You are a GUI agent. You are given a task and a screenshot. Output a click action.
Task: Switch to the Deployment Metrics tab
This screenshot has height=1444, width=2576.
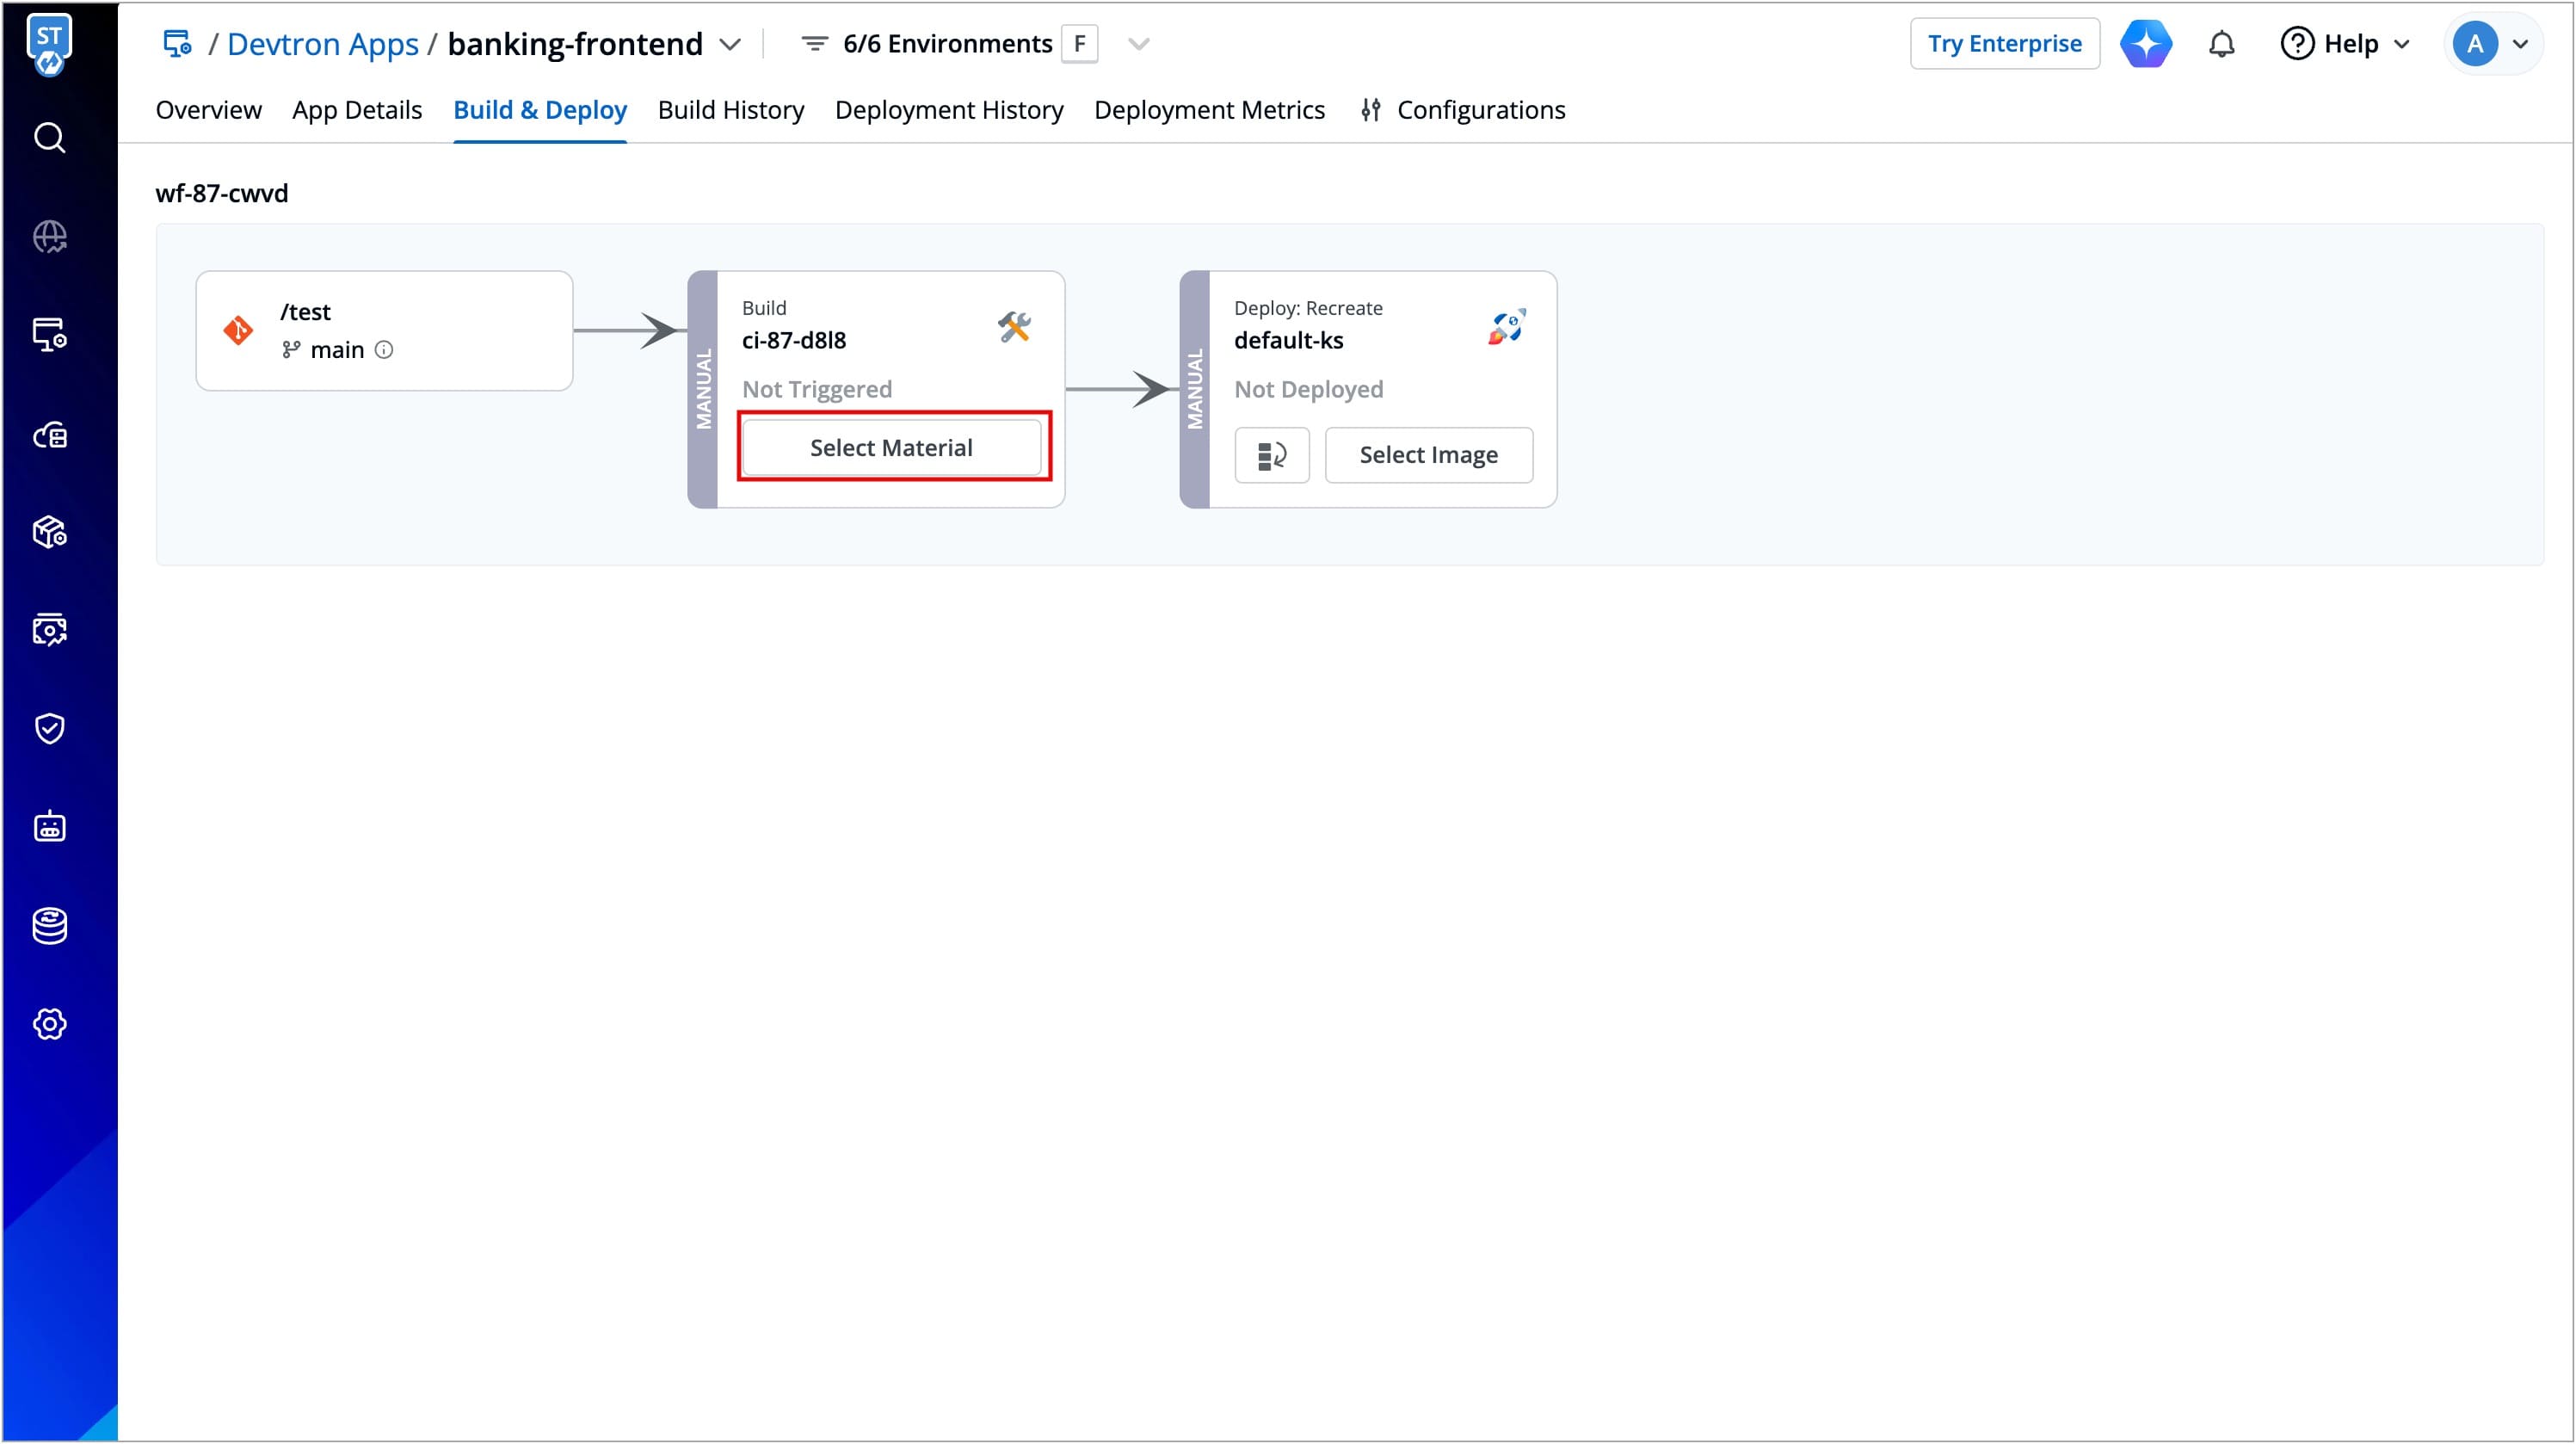pyautogui.click(x=1208, y=110)
